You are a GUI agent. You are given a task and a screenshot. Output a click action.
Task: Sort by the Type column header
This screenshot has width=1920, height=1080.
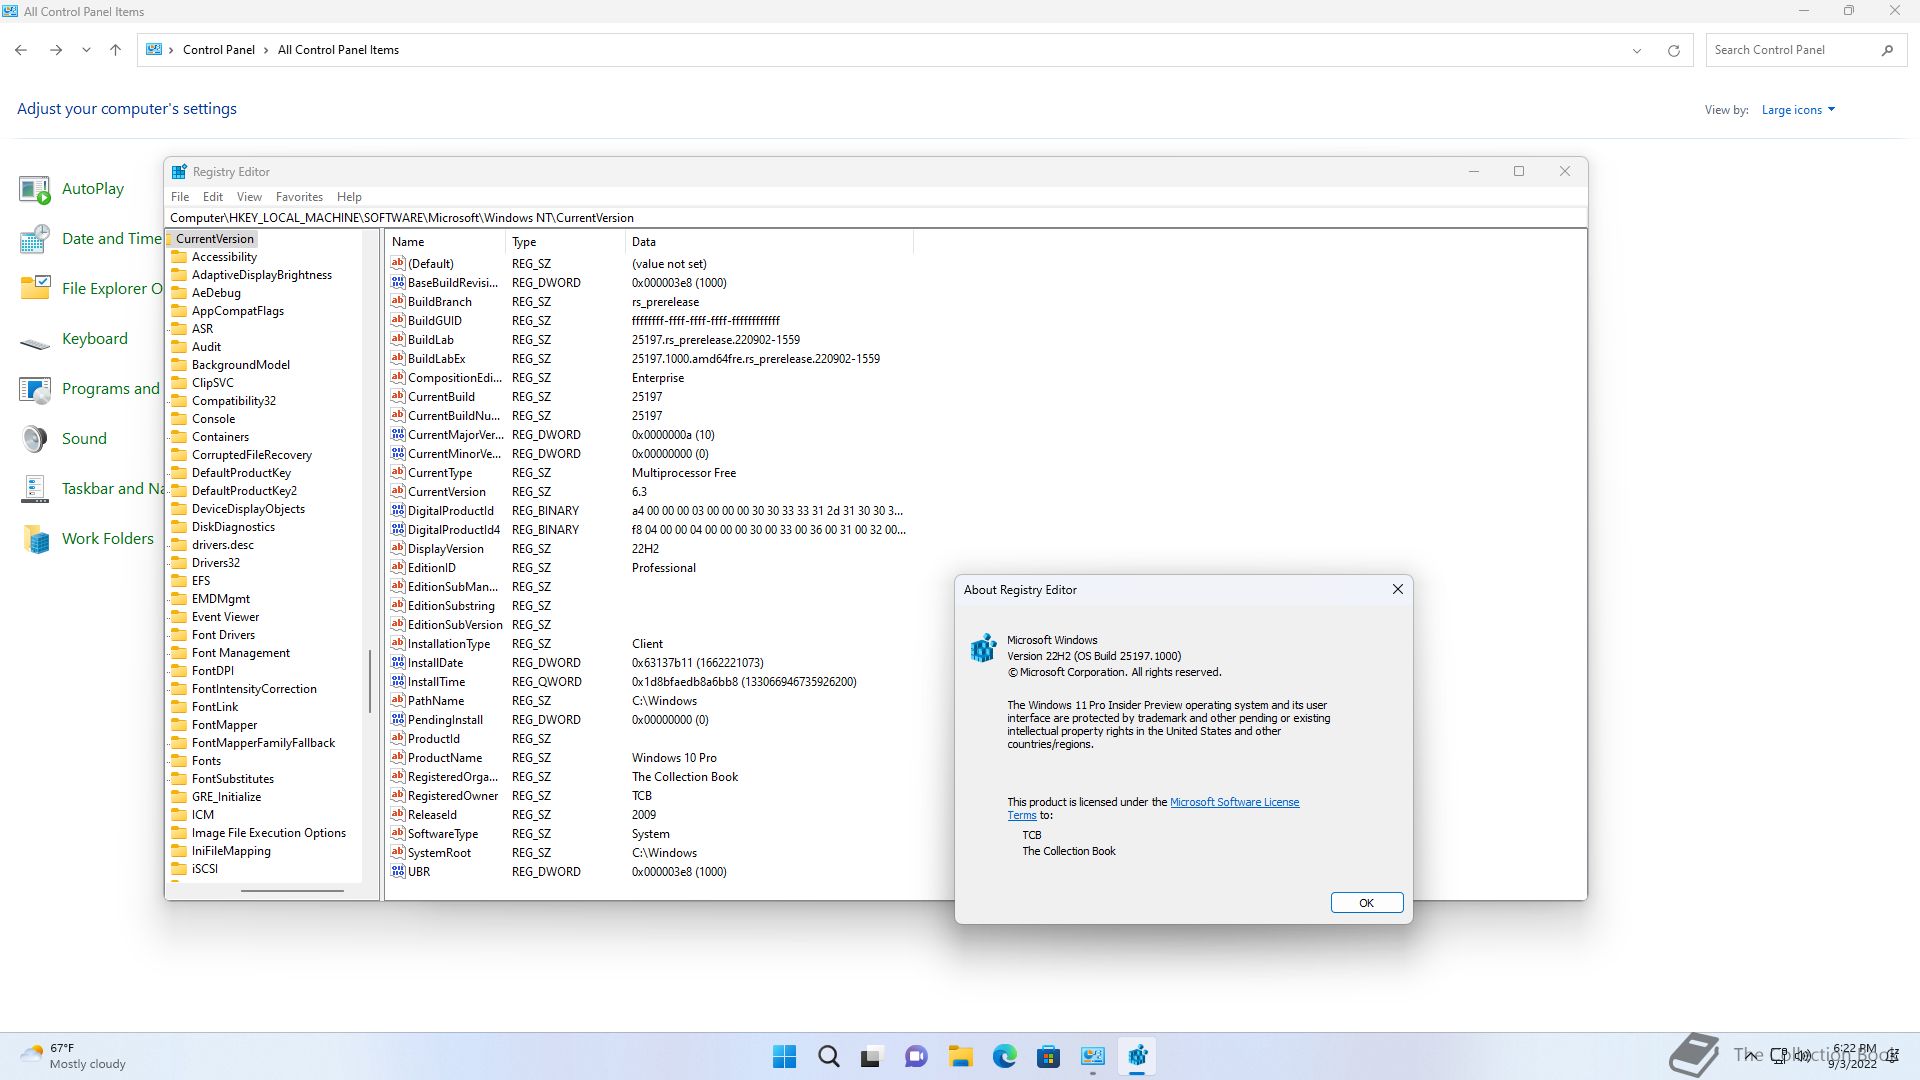click(565, 242)
